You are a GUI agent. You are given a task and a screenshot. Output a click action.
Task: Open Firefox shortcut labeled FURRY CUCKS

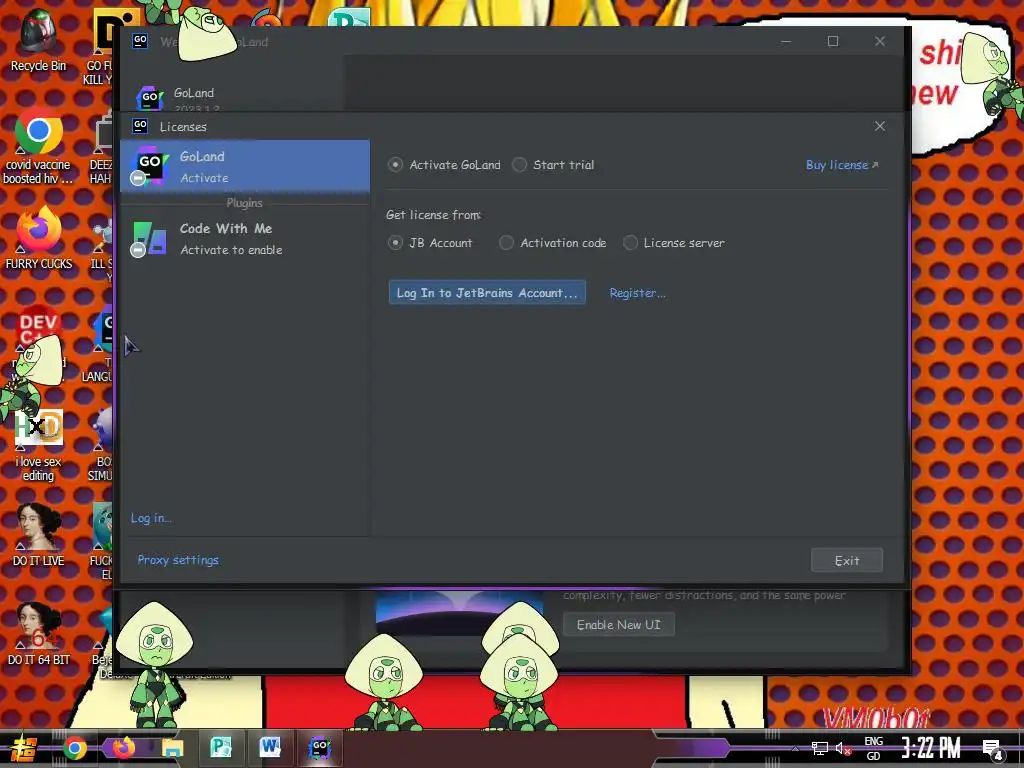39,238
